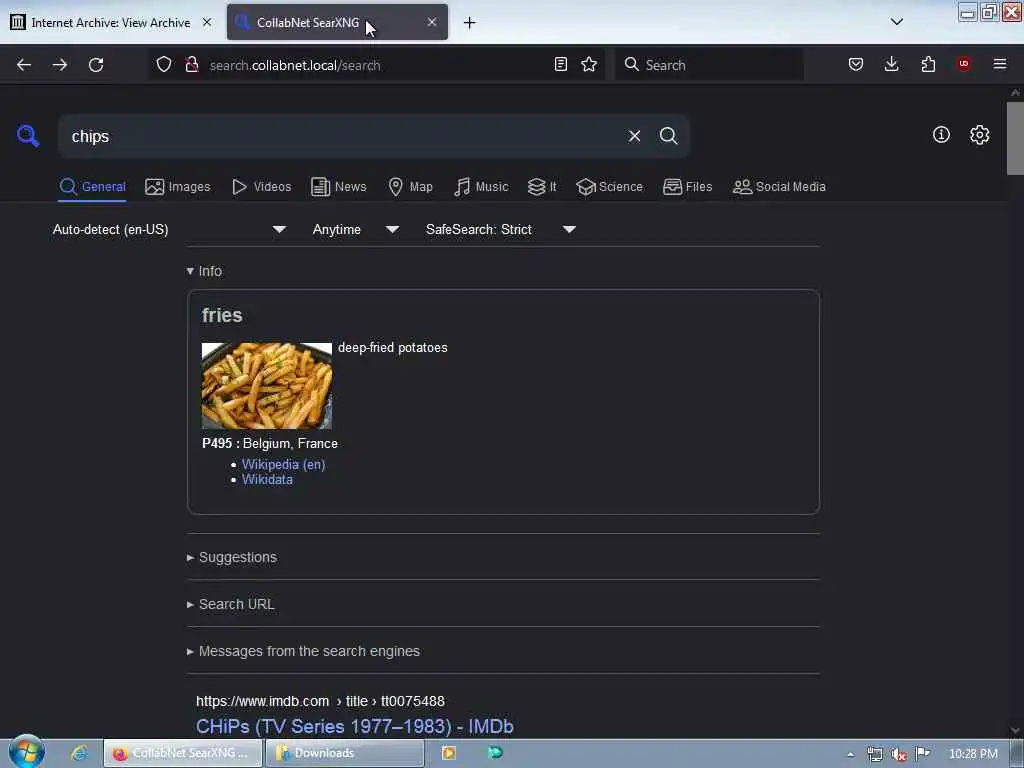Switch to Videos category
The height and width of the screenshot is (768, 1024).
tap(261, 187)
